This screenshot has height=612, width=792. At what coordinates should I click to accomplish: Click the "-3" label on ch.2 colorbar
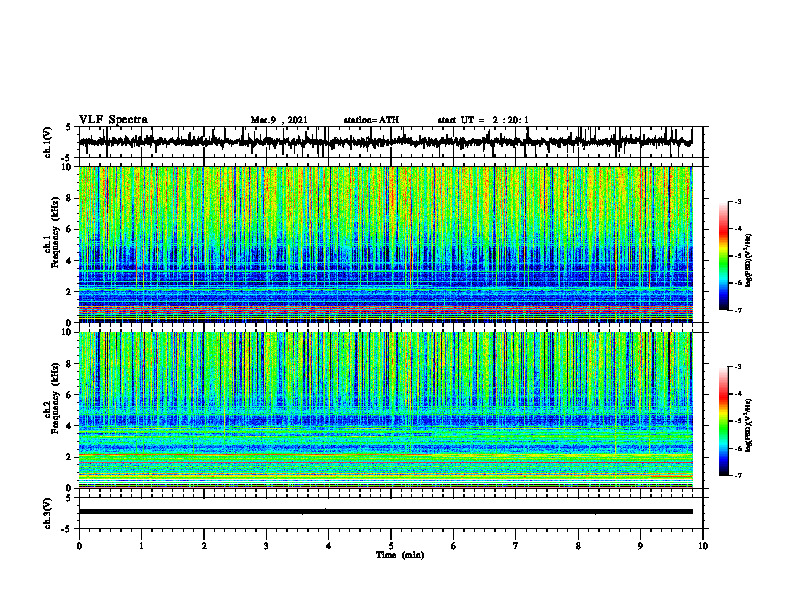click(737, 367)
